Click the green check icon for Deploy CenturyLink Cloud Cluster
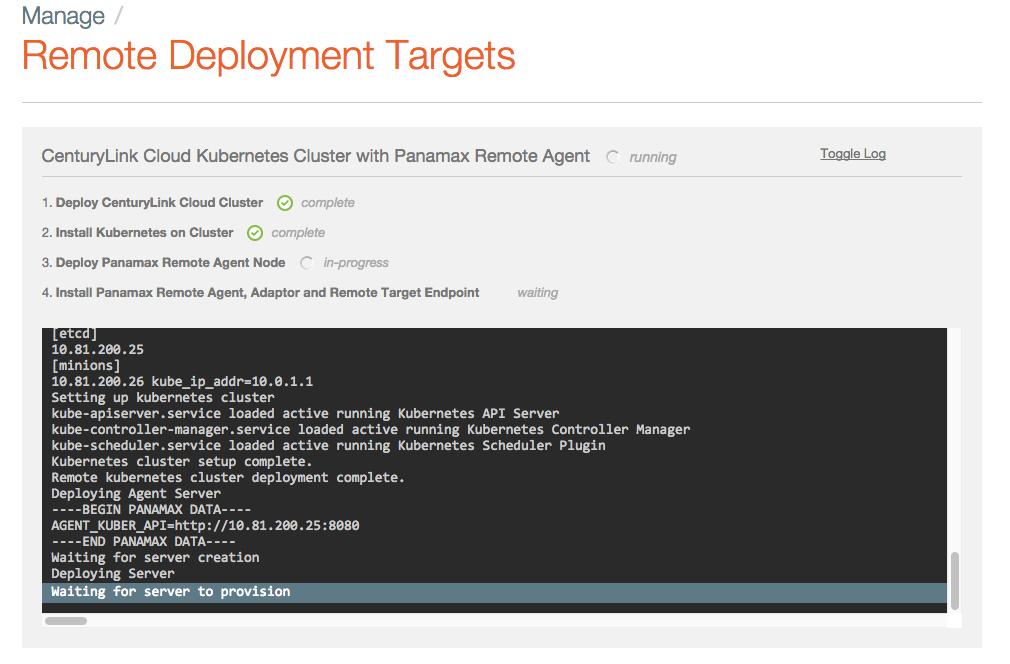This screenshot has height=664, width=1010. tap(285, 203)
